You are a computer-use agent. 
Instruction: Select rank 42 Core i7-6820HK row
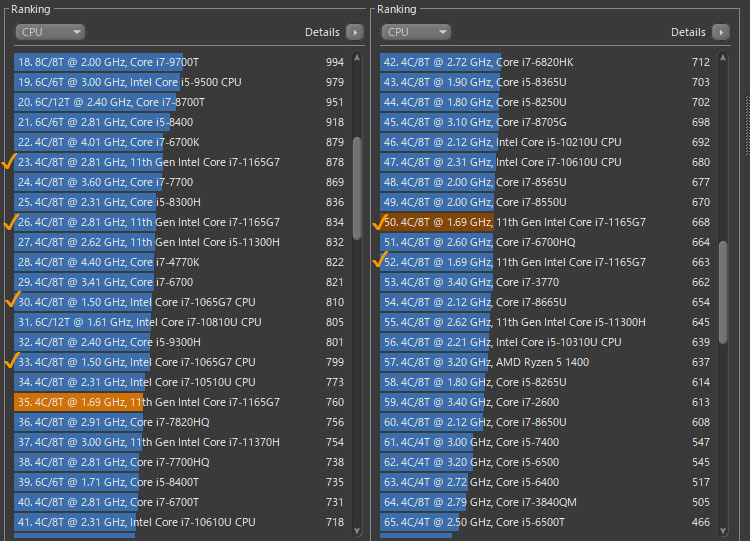(545, 62)
